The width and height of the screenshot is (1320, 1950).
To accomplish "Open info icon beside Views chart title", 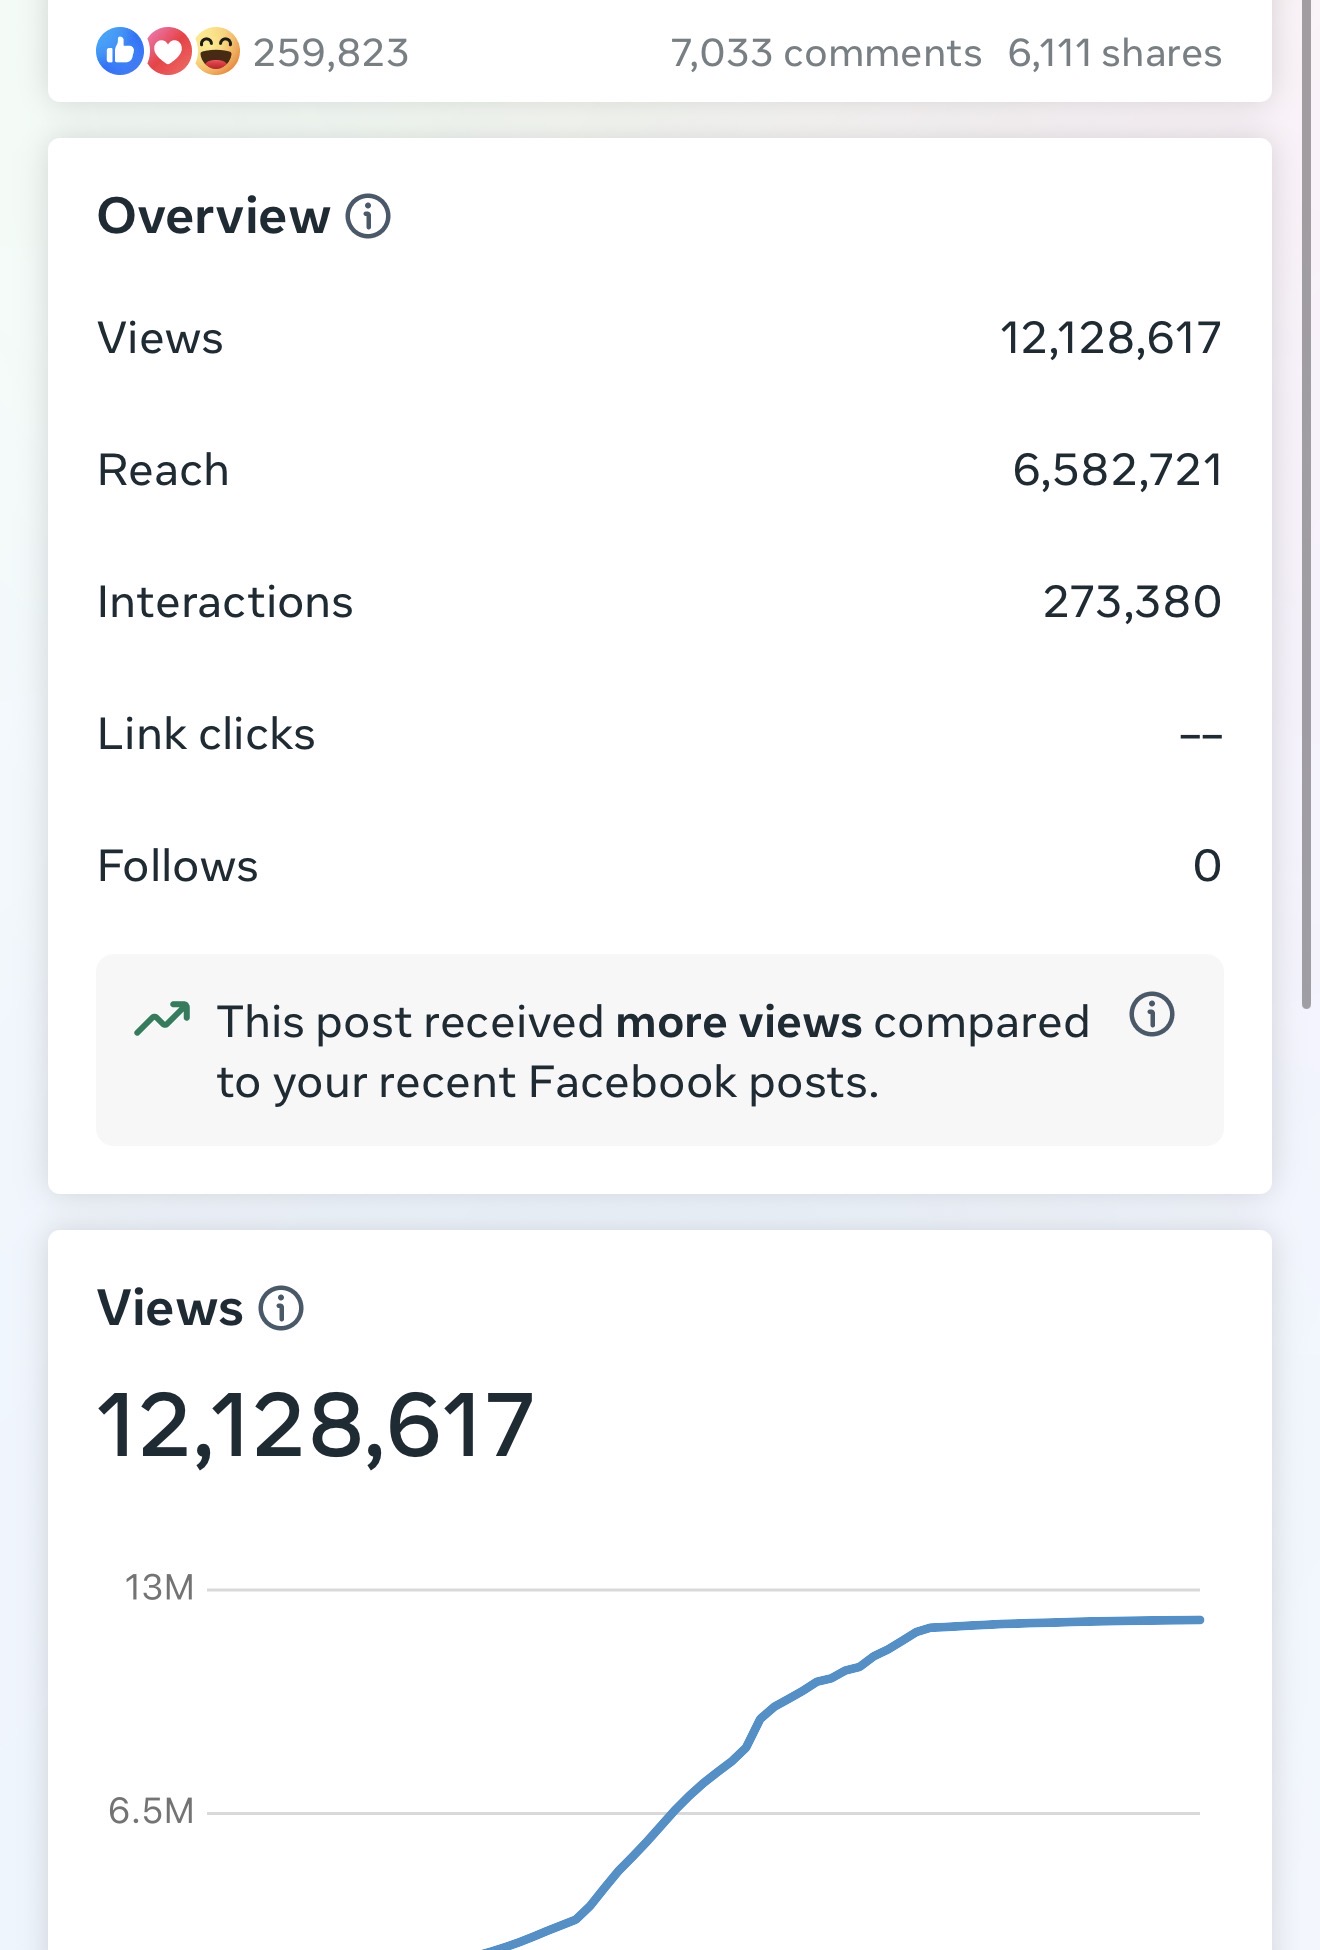I will coord(281,1308).
